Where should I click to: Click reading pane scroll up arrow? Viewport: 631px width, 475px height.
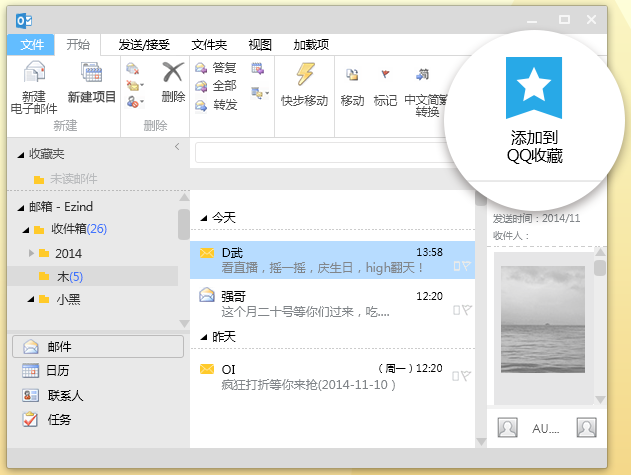600,252
